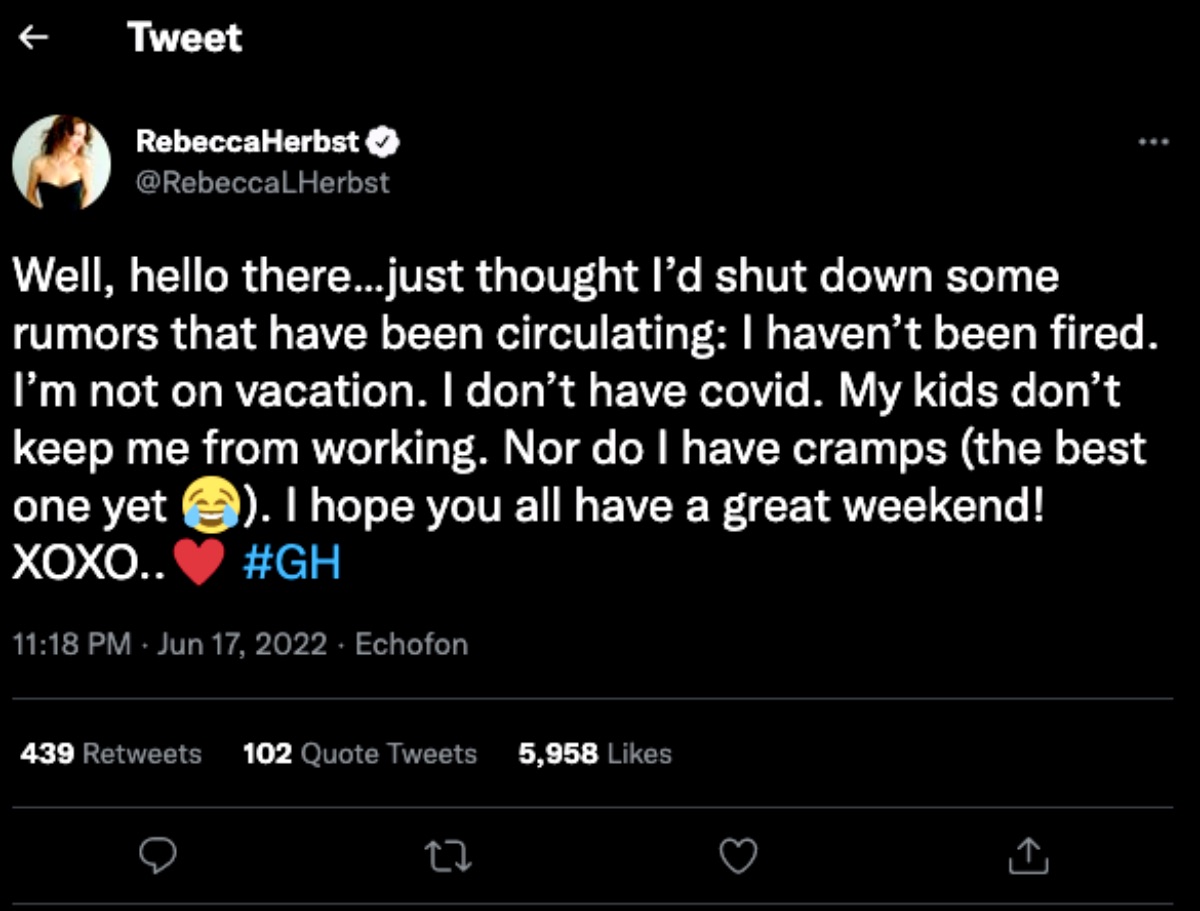Viewport: 1200px width, 911px height.
Task: Open Rebecca Herbst's profile picture
Action: (62, 162)
